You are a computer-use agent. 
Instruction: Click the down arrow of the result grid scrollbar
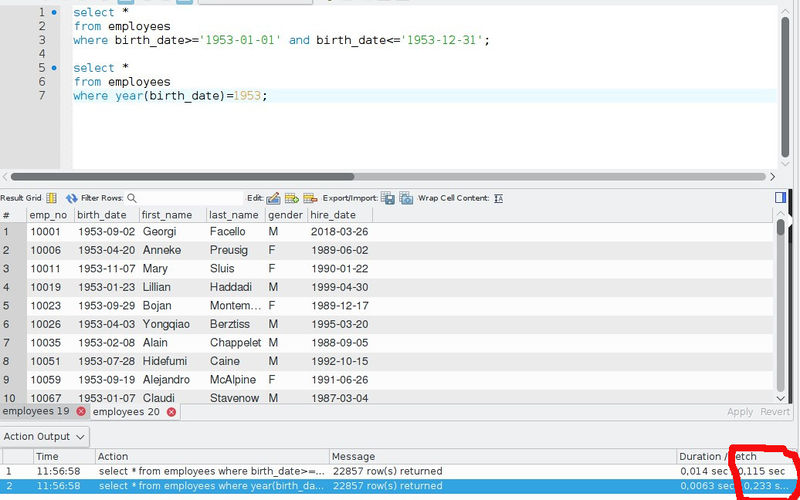pyautogui.click(x=780, y=398)
